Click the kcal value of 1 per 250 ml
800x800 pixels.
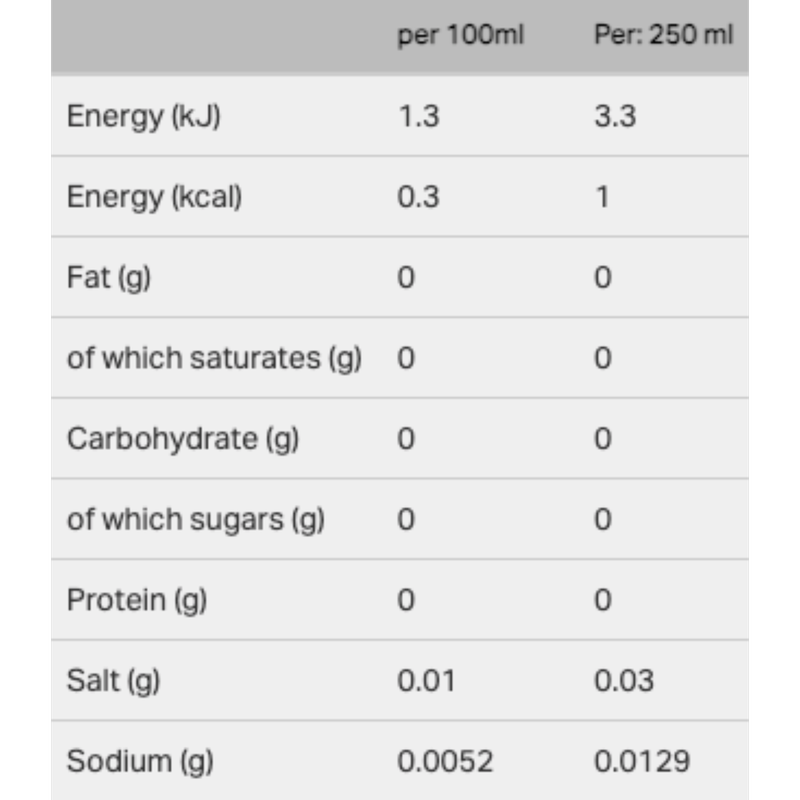(x=603, y=196)
